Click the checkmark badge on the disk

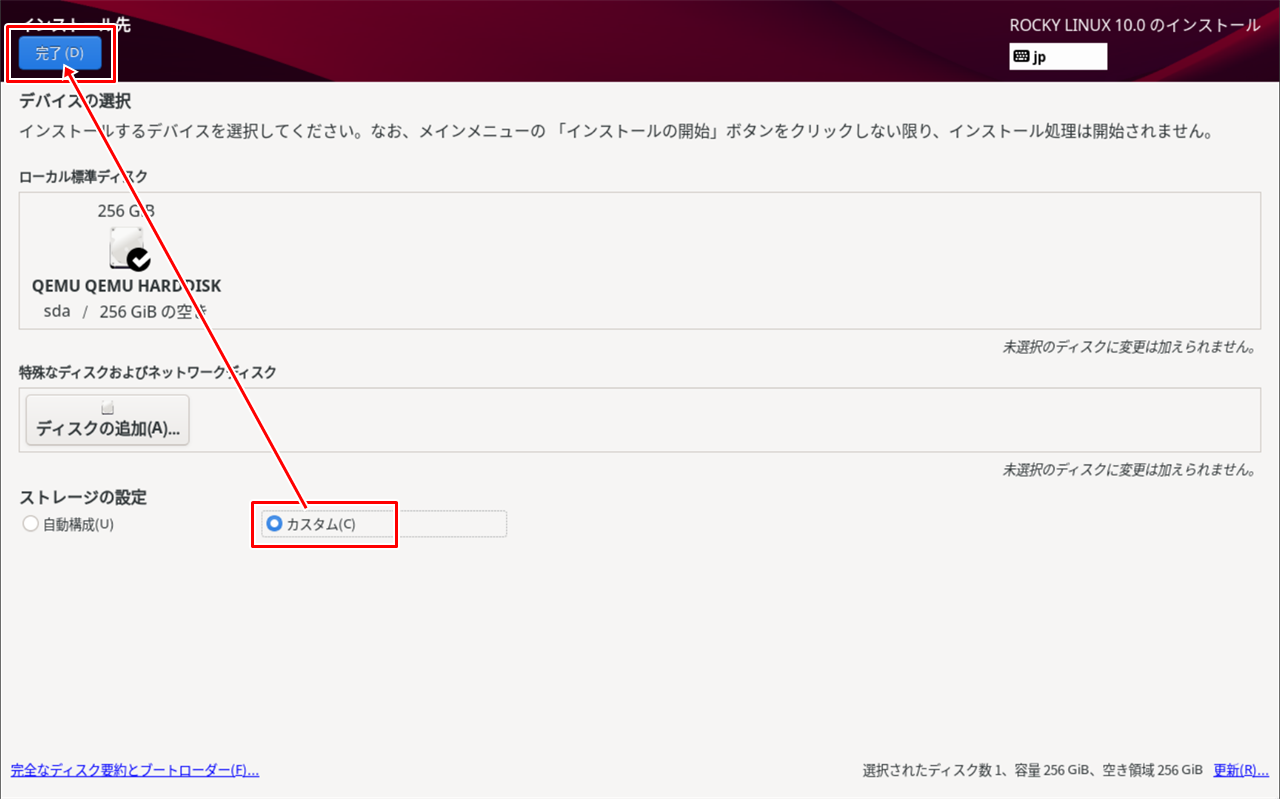141,258
